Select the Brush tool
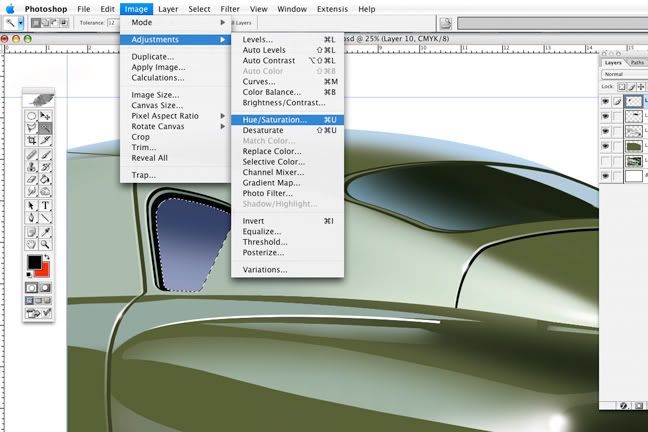Viewport: 648px width, 432px height. tap(45, 155)
